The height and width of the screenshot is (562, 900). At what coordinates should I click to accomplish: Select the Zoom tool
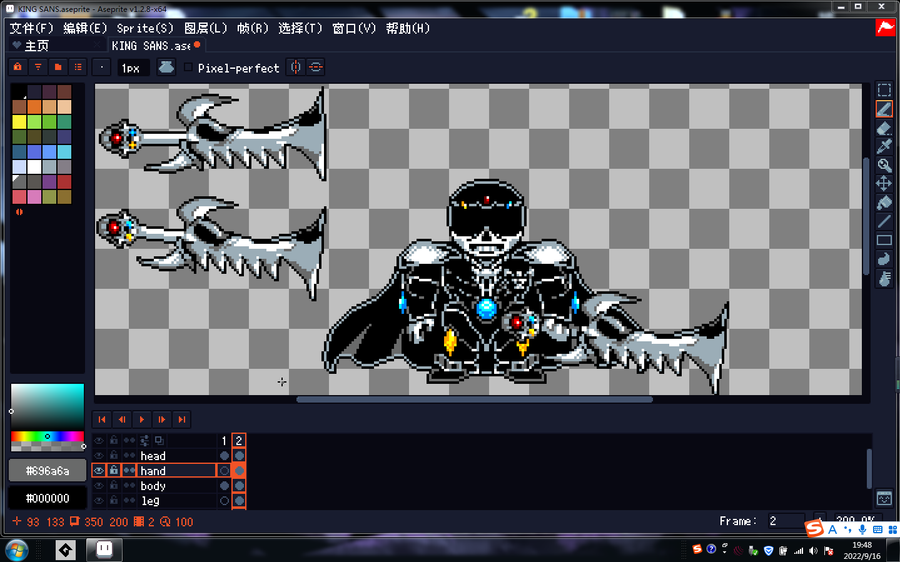pos(884,165)
